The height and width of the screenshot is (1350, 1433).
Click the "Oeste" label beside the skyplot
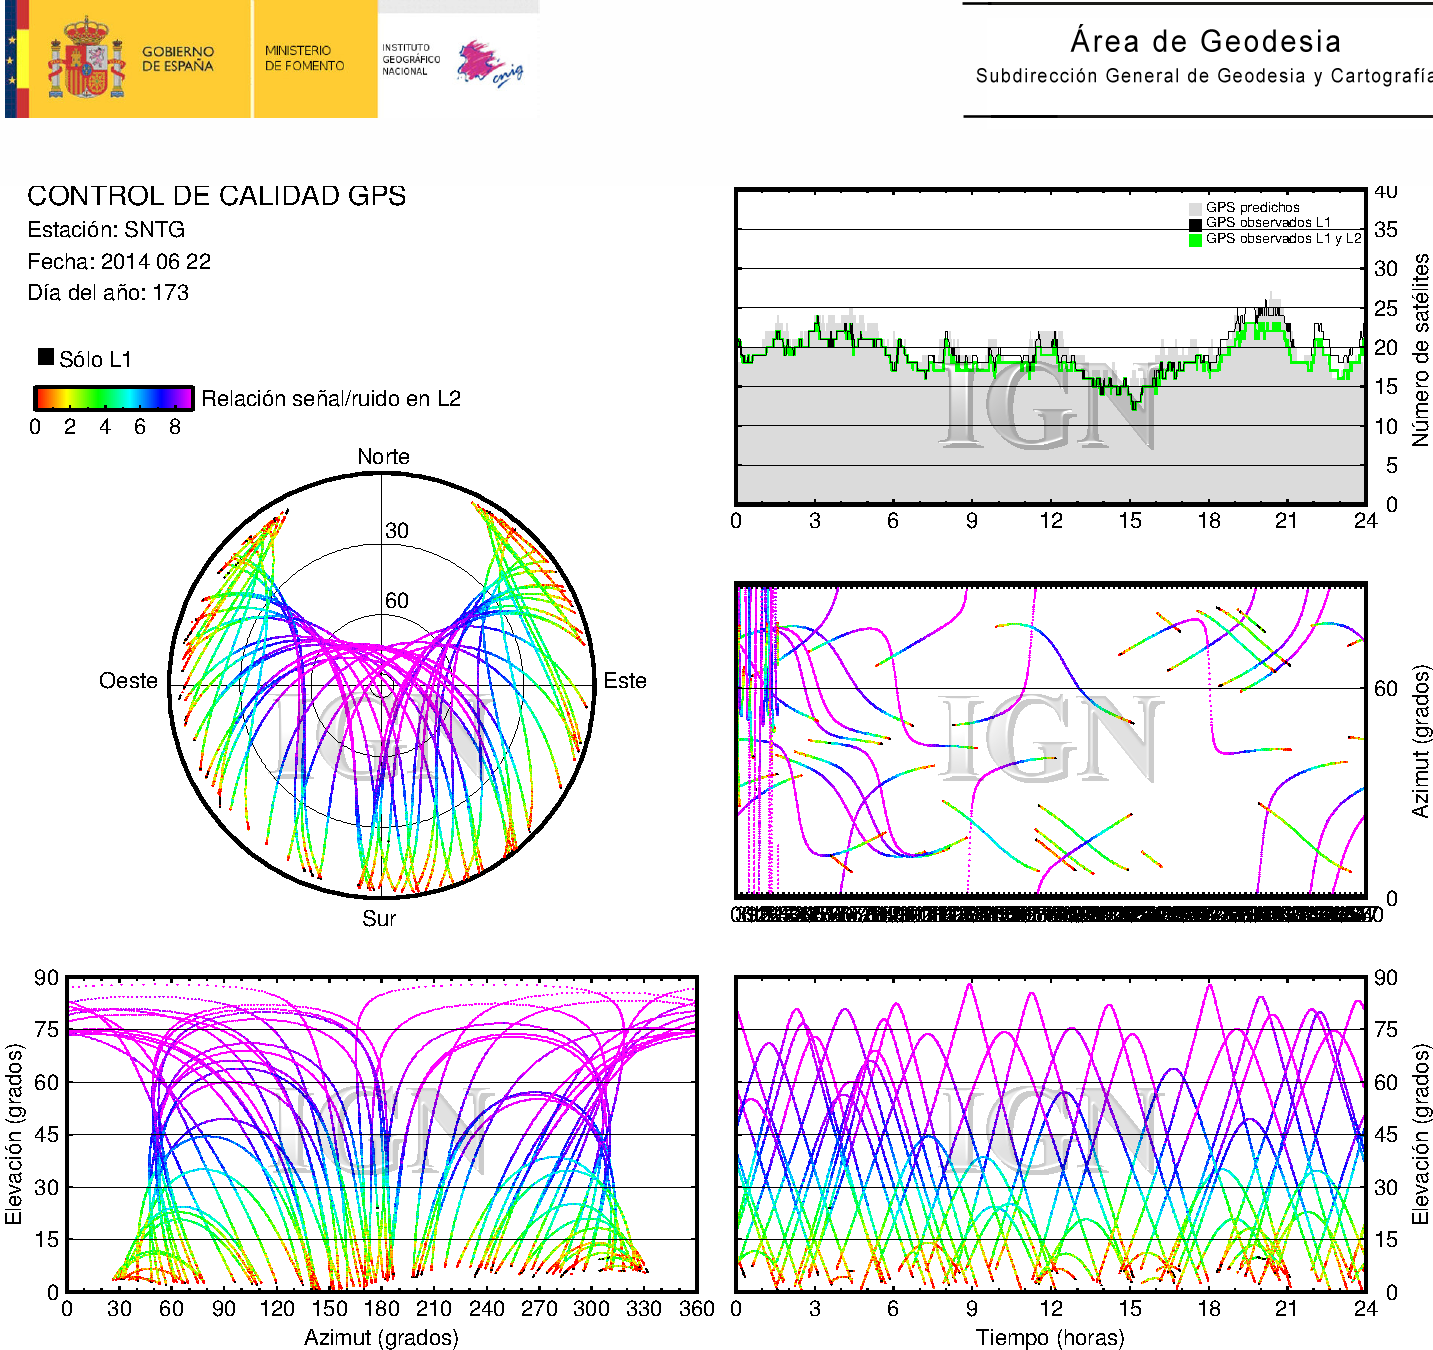tap(129, 680)
